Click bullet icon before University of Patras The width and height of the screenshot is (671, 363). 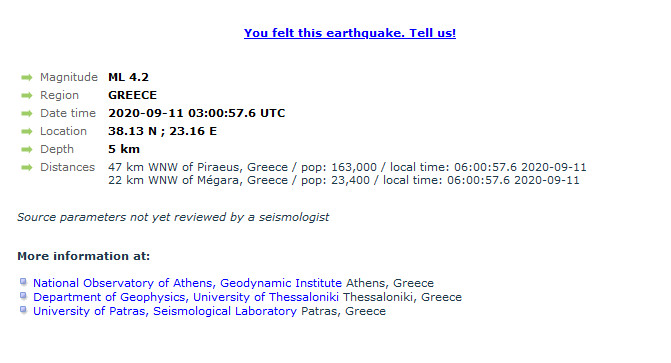pyautogui.click(x=23, y=309)
